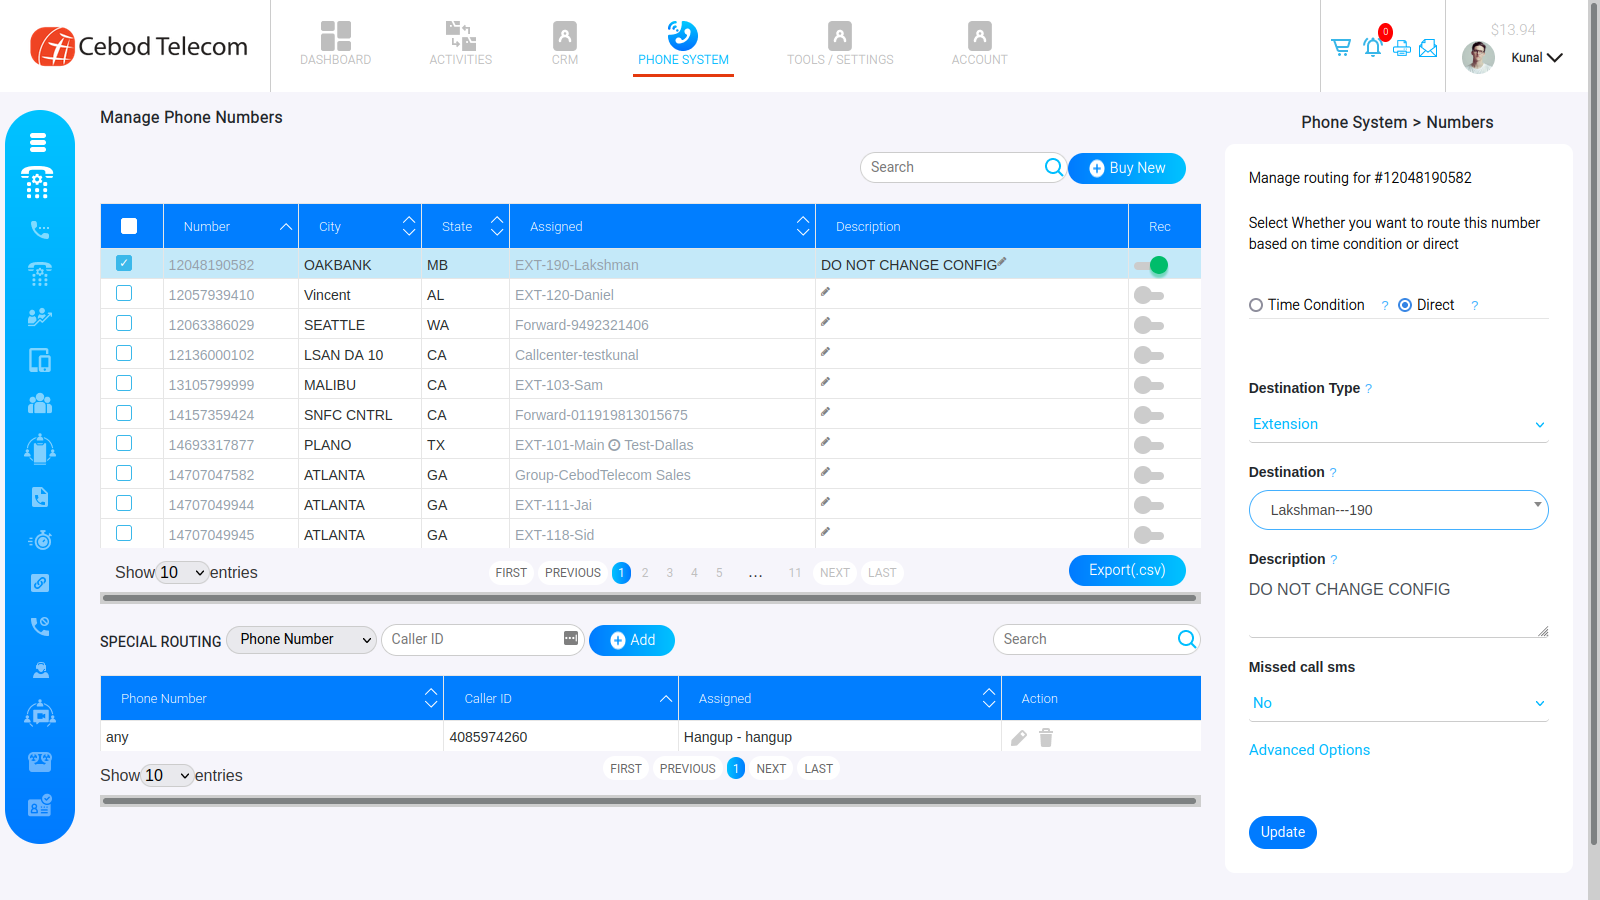This screenshot has width=1600, height=900.
Task: Go to page 2 of numbers table
Action: pos(645,573)
